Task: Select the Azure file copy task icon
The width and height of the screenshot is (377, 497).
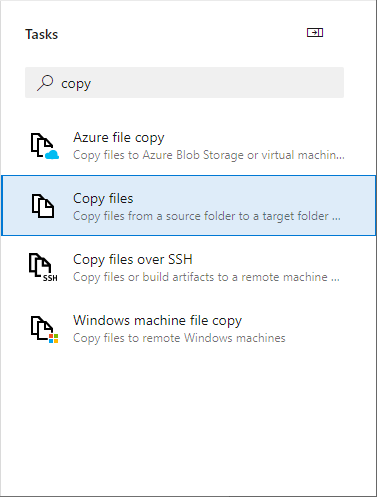Action: (x=44, y=146)
